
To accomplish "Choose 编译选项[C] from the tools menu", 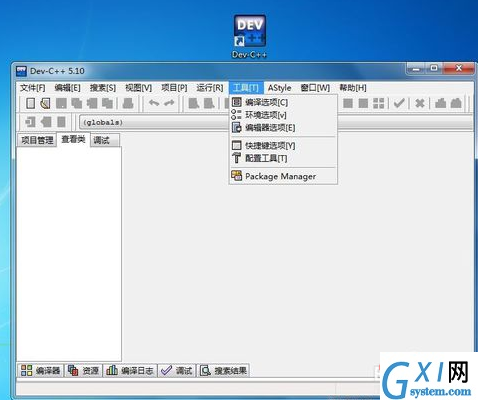I will [x=283, y=102].
